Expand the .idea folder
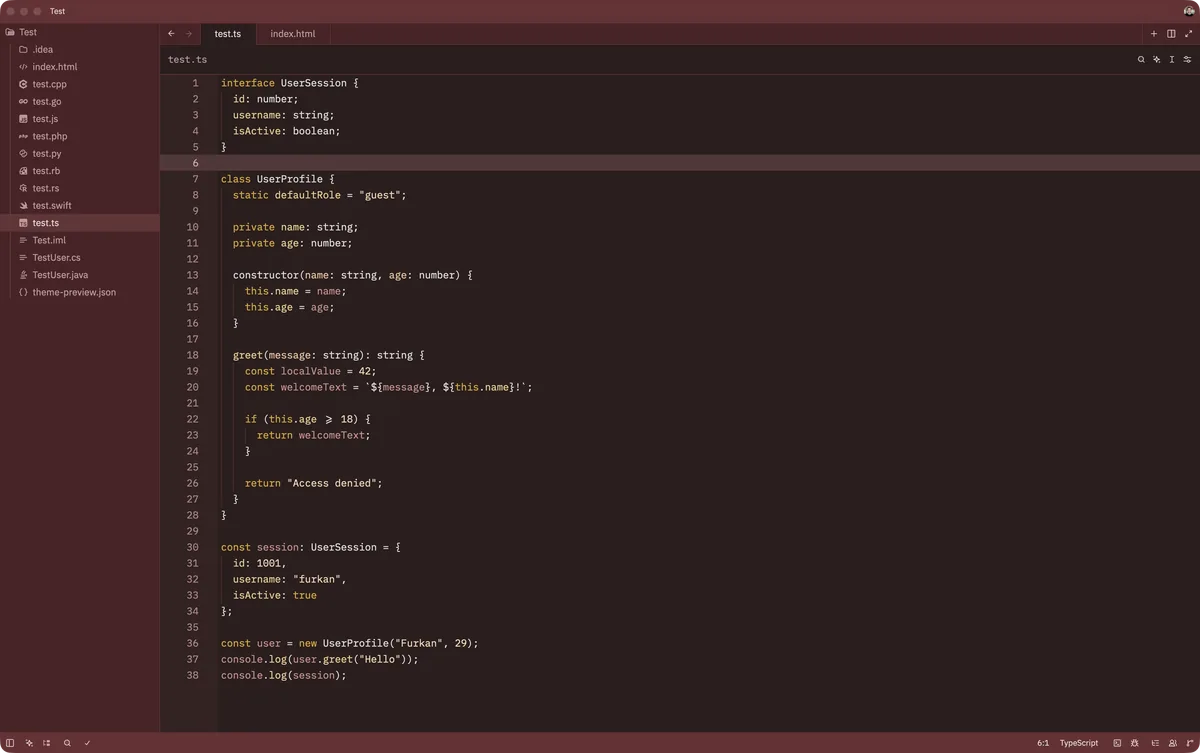 point(80,49)
